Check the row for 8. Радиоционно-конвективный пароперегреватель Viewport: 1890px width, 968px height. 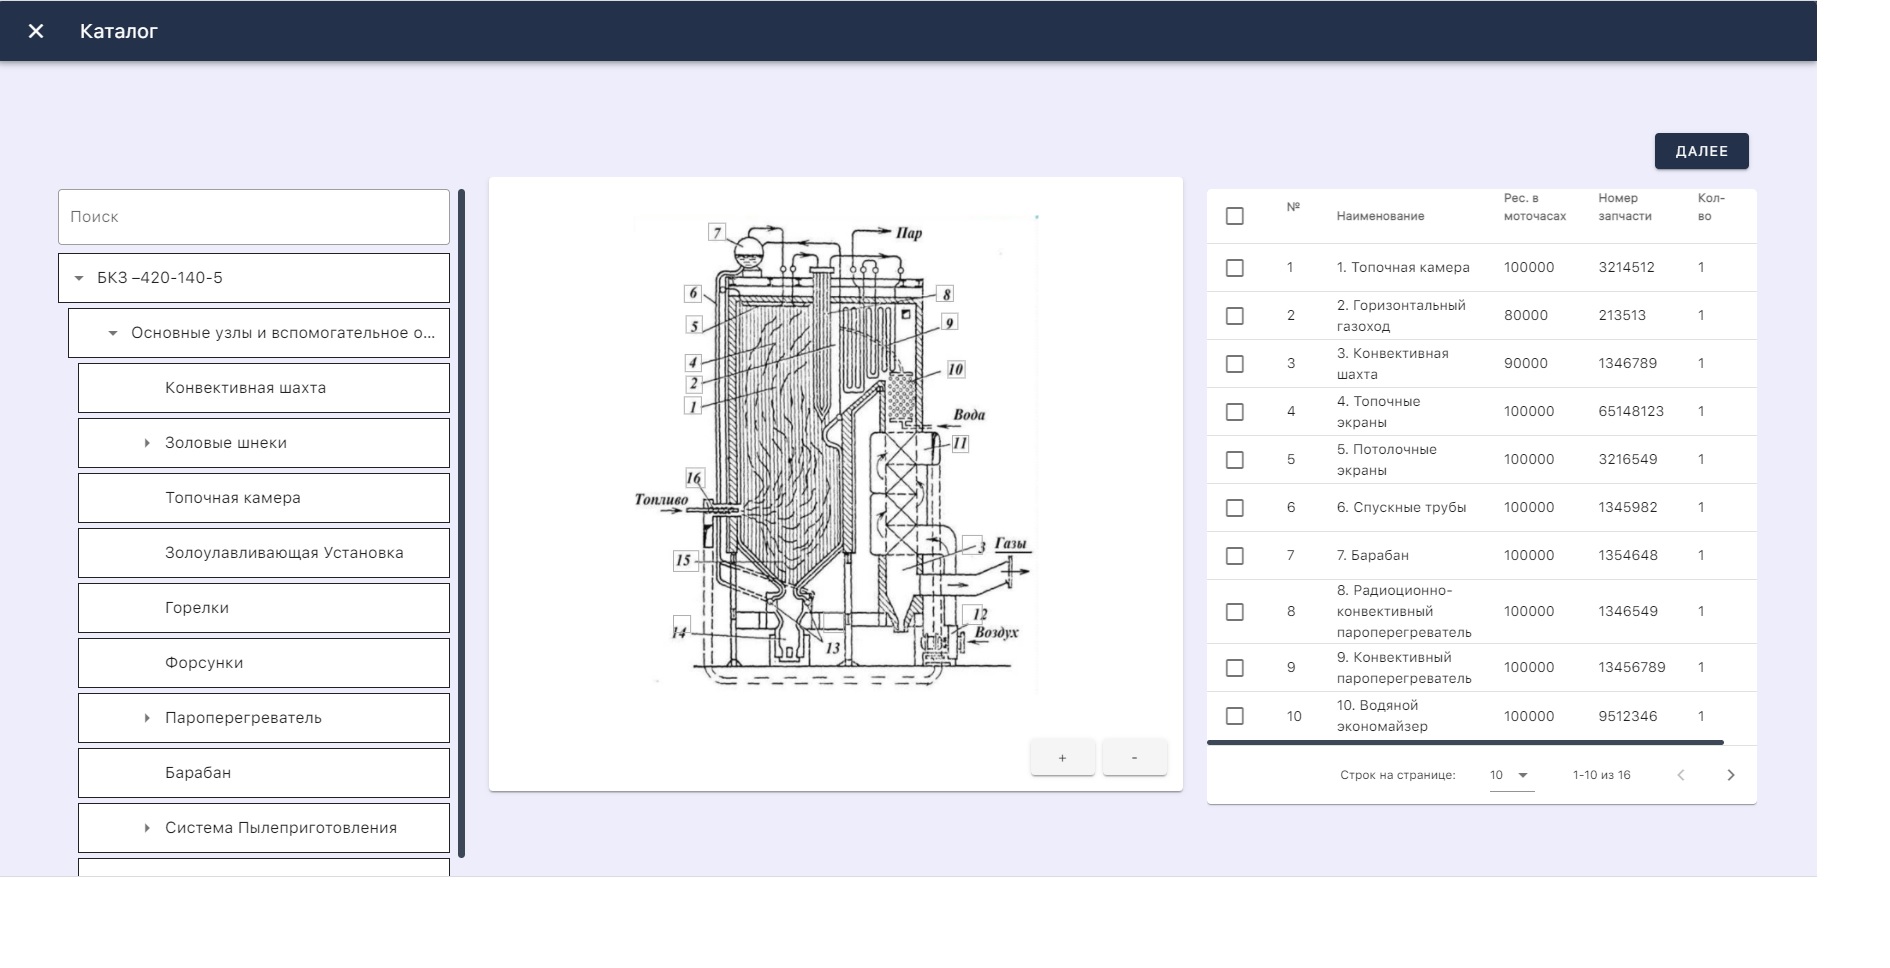[x=1235, y=612]
